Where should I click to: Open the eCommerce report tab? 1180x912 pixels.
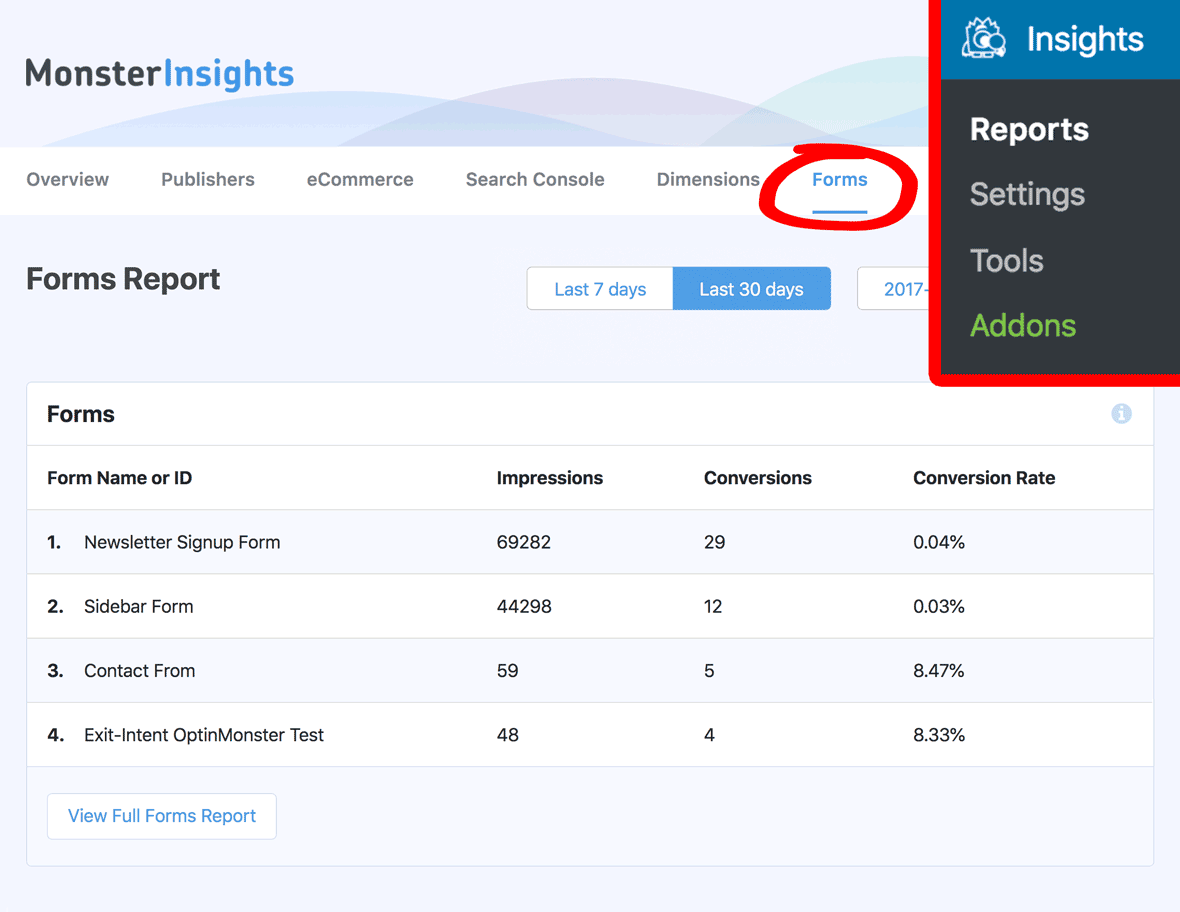click(x=360, y=180)
